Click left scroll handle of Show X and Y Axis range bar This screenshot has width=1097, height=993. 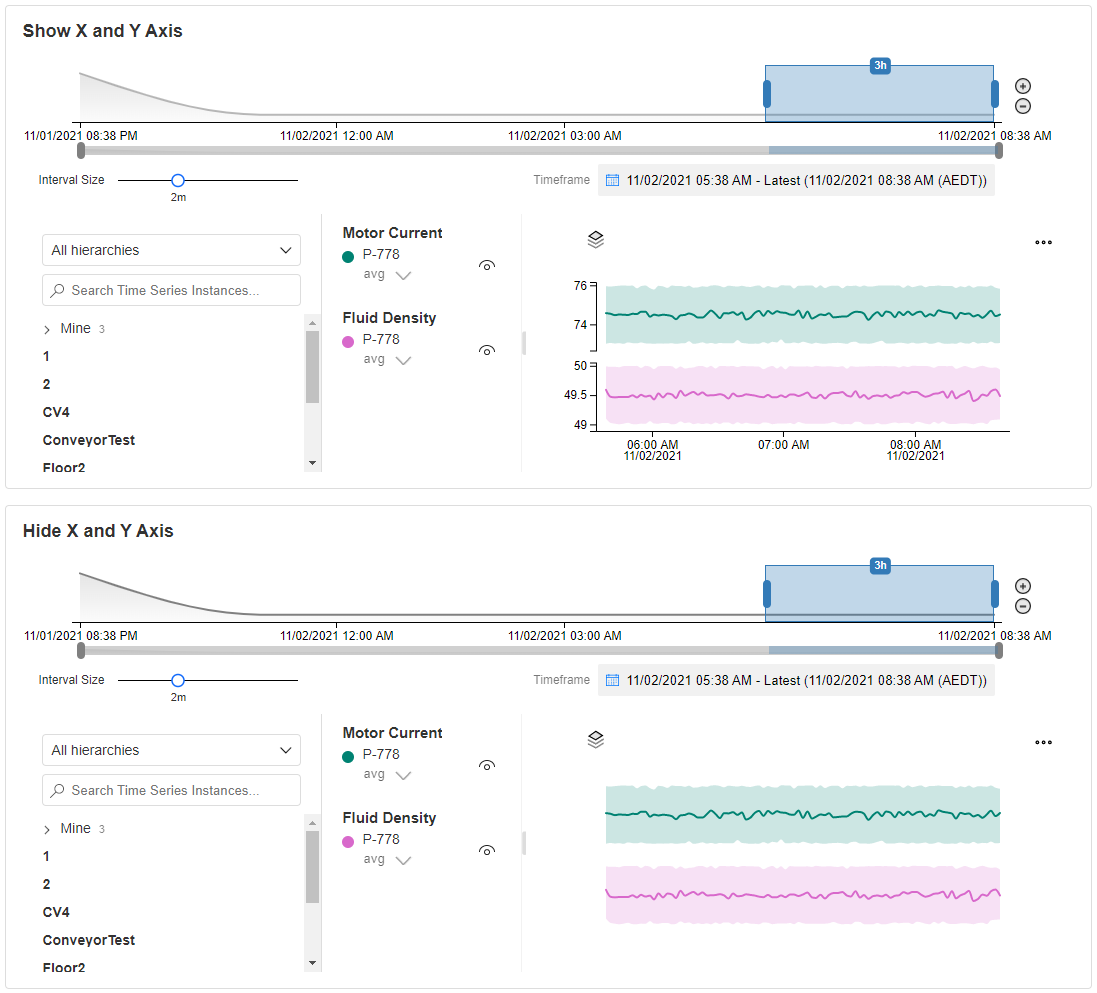point(81,150)
